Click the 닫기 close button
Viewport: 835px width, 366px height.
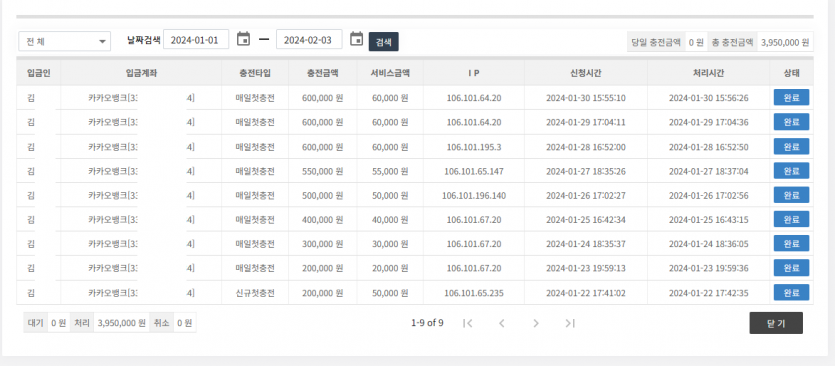tap(776, 323)
